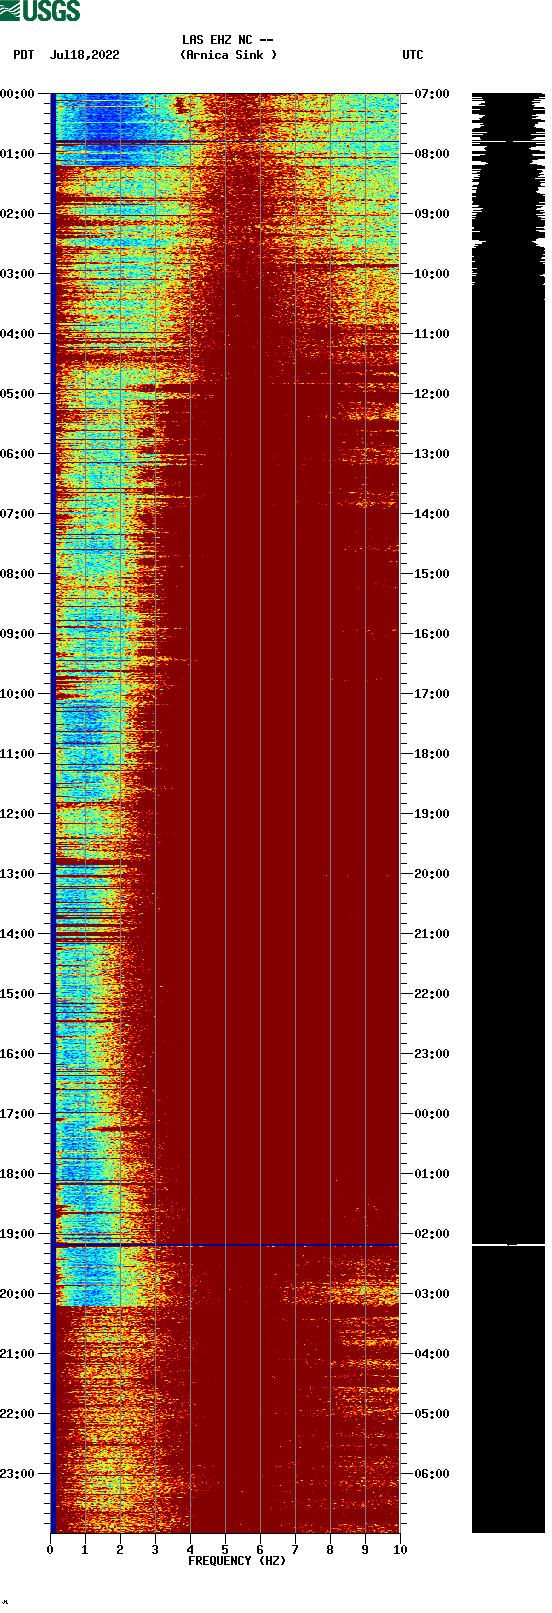
Task: Click the 03:00 PDT time label
Action: click(x=18, y=274)
